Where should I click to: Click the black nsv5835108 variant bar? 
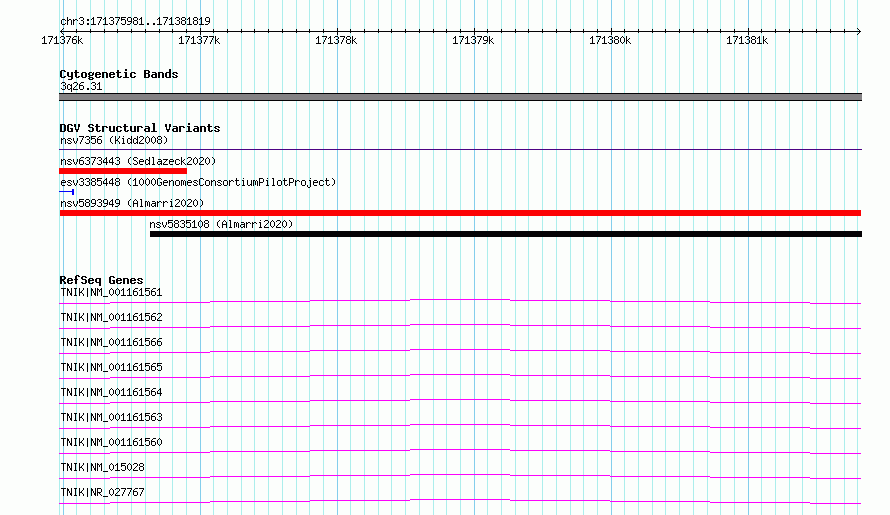(506, 234)
